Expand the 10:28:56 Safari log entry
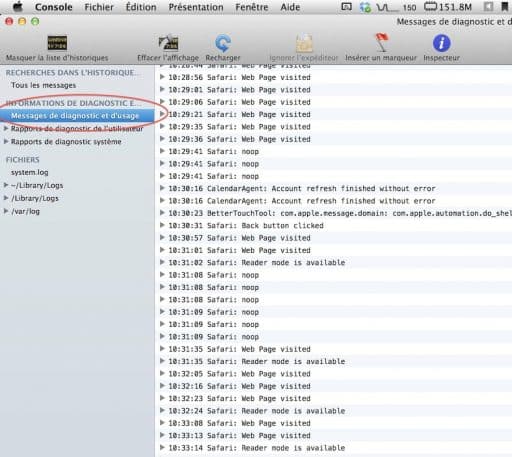 162,77
